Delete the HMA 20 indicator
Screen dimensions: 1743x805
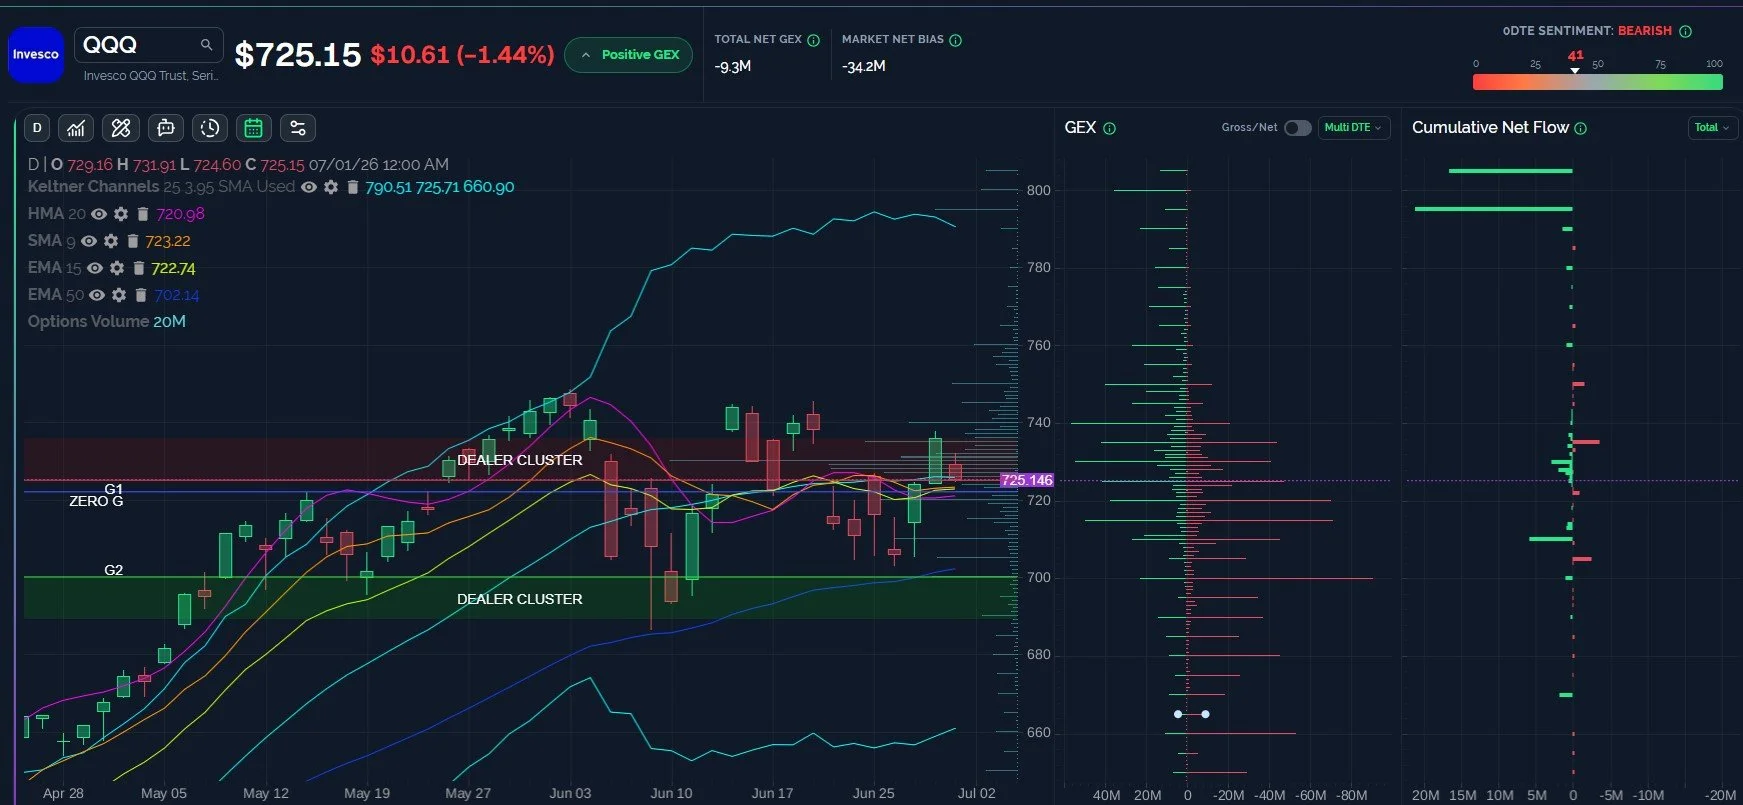click(143, 214)
